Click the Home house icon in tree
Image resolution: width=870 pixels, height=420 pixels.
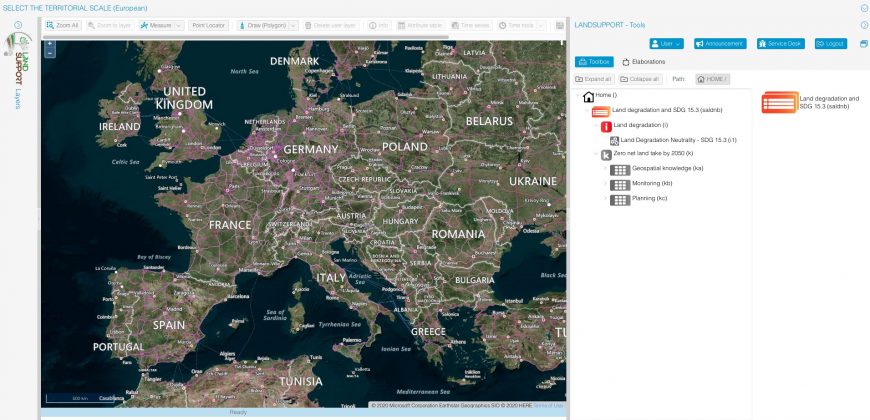pyautogui.click(x=588, y=96)
